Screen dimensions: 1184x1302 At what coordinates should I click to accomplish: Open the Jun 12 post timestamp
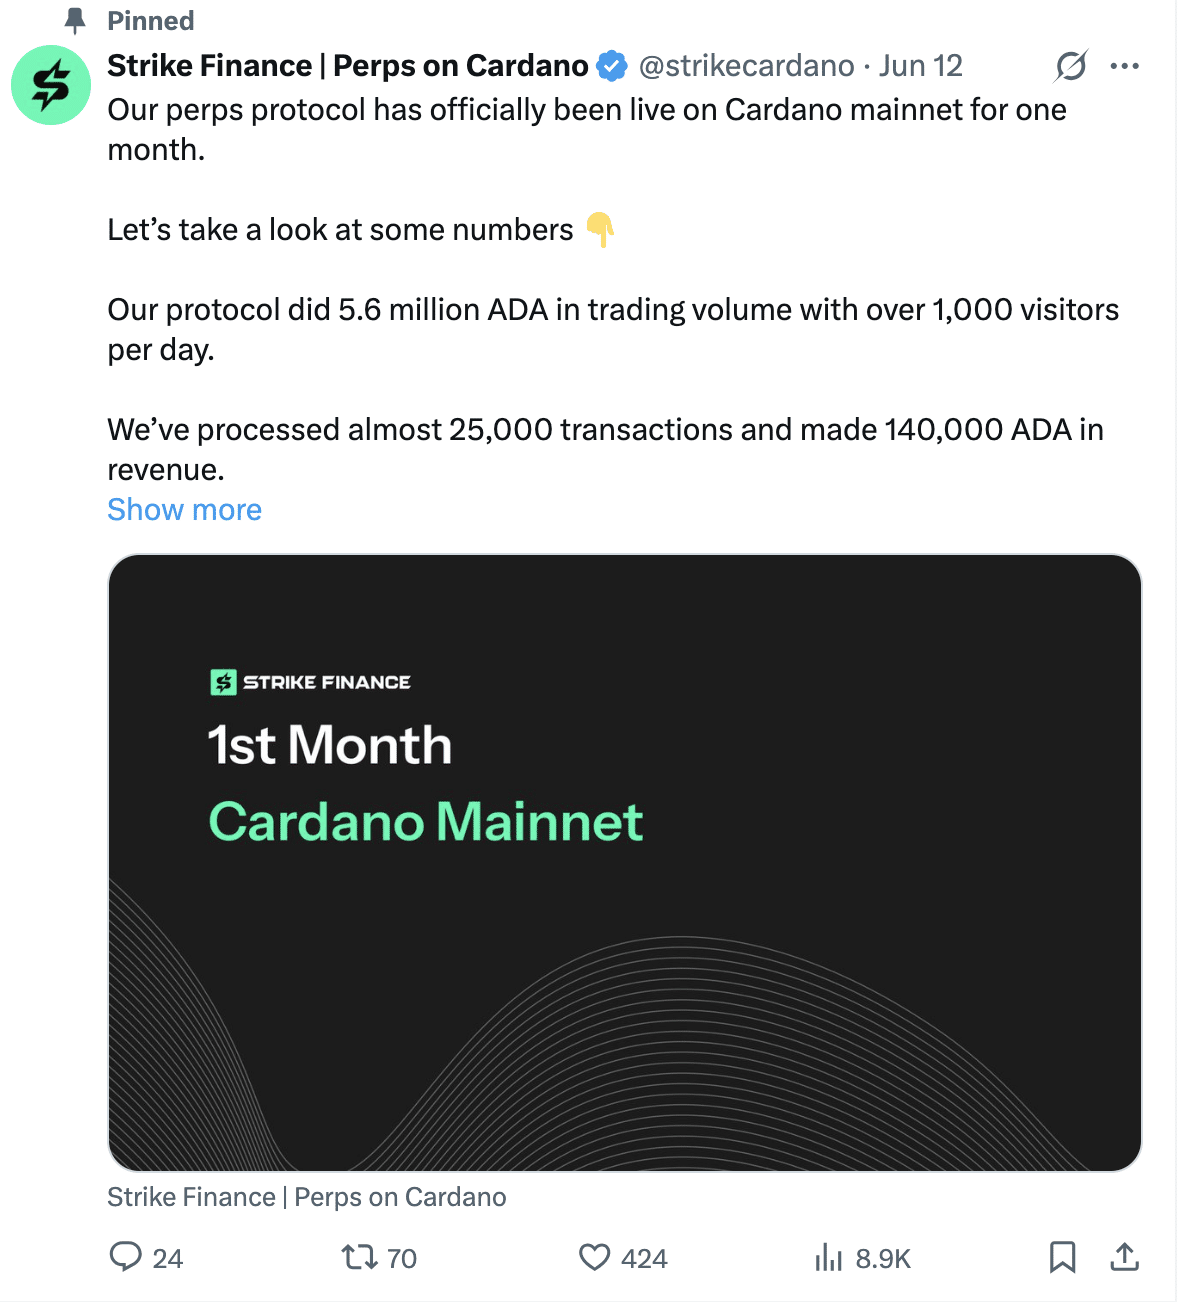point(921,66)
